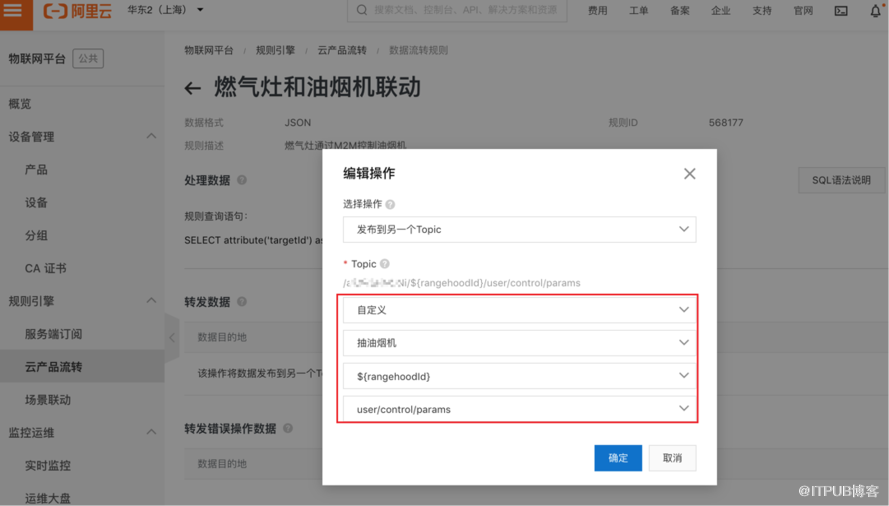This screenshot has height=506, width=889.
Task: Open the ${rangehoodId} device dropdown
Action: click(x=519, y=376)
